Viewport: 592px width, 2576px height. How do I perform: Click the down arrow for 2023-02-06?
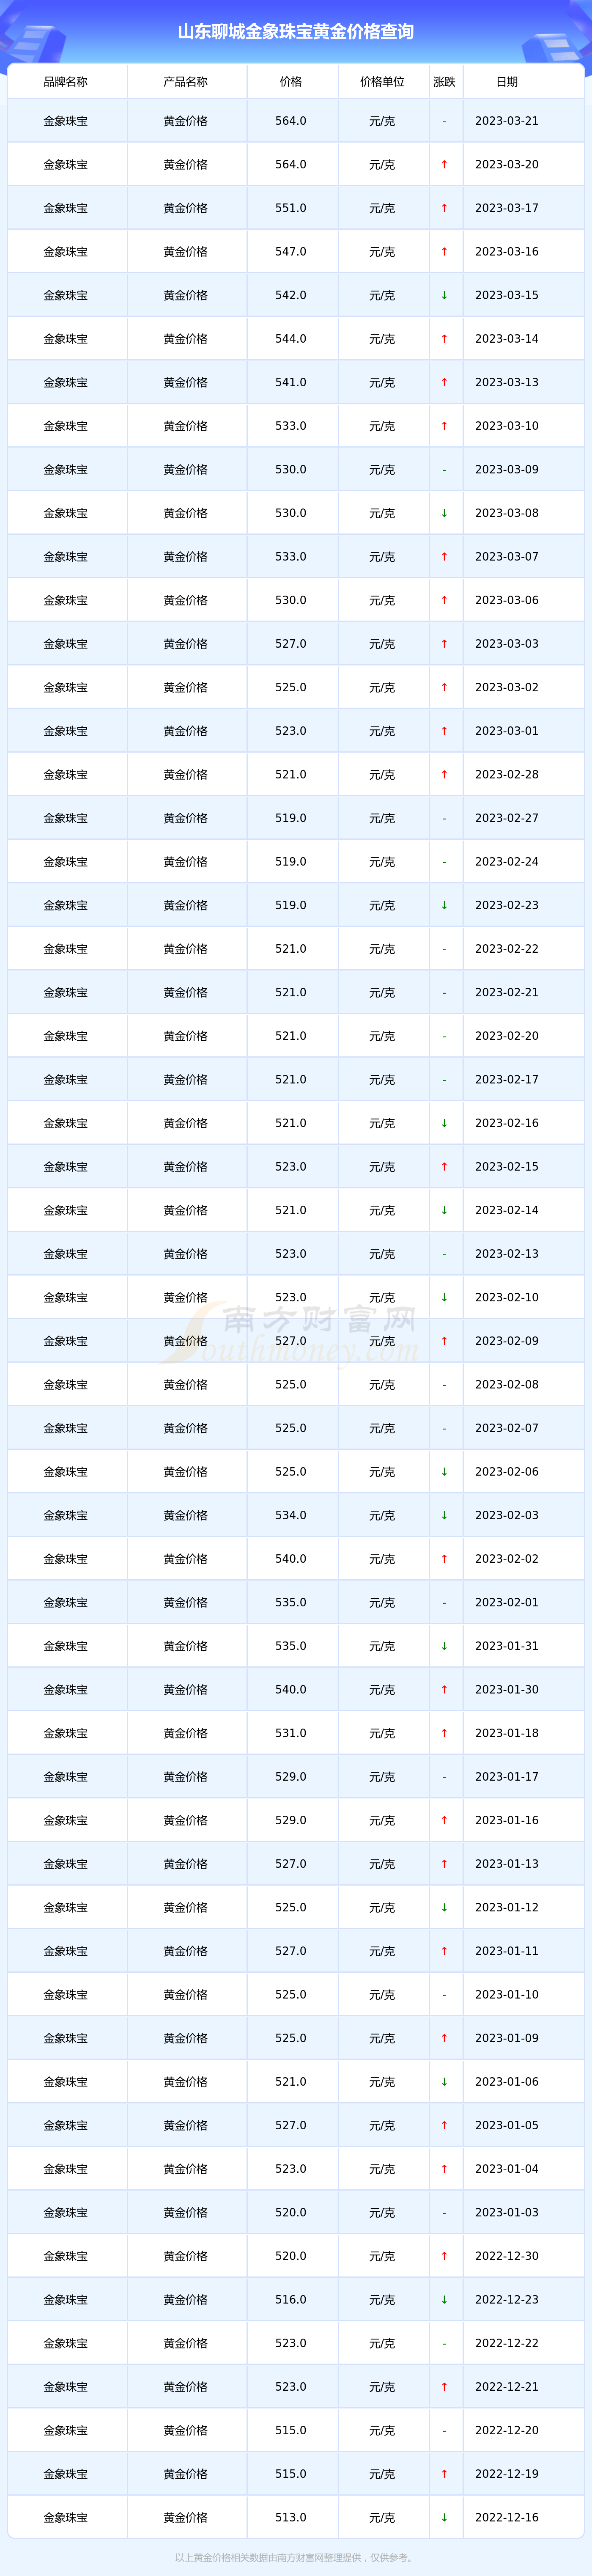[x=445, y=1472]
